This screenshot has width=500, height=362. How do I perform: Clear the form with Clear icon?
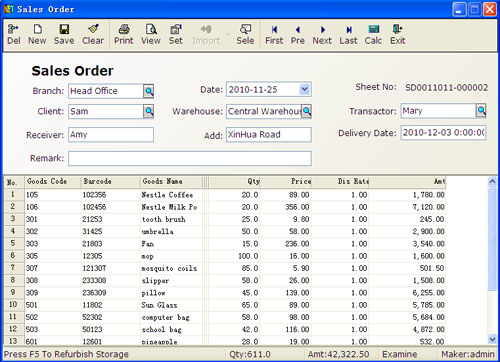(x=93, y=34)
